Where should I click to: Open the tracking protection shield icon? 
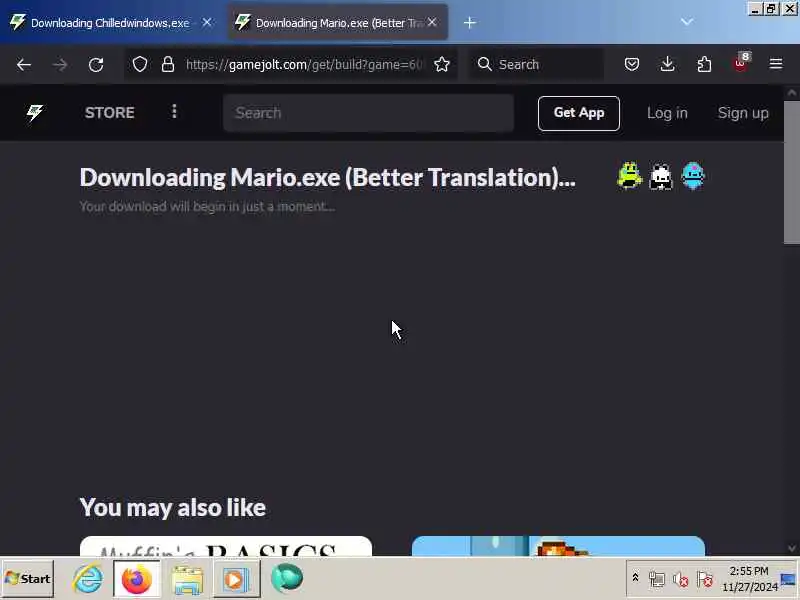140,65
